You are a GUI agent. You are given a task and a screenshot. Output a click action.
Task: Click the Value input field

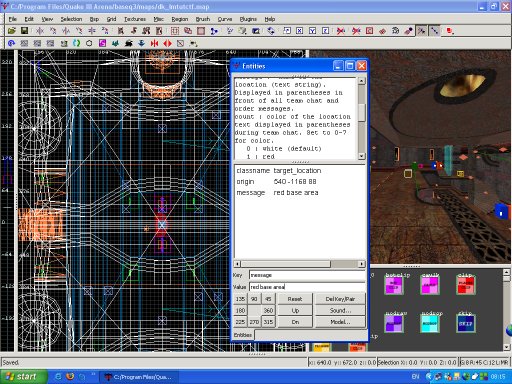click(307, 287)
